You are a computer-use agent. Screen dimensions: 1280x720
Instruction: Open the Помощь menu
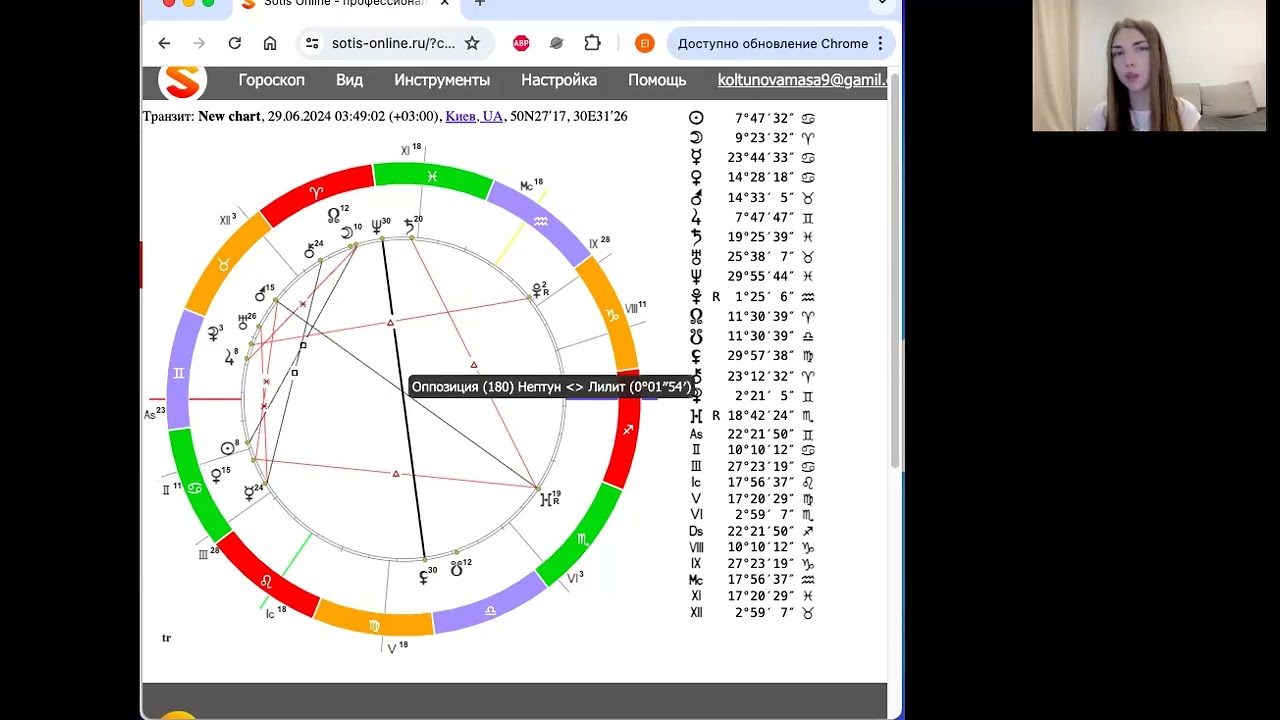(x=657, y=80)
